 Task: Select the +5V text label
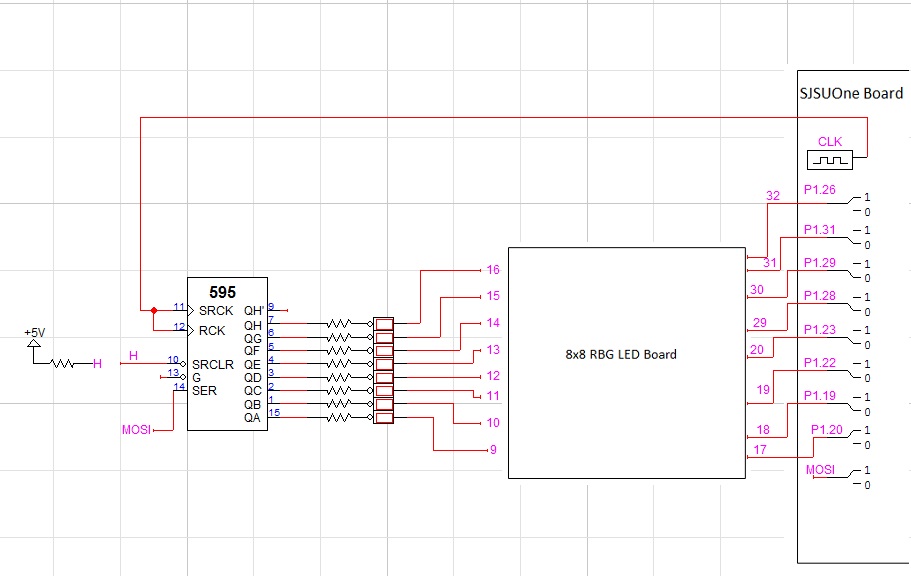[35, 332]
